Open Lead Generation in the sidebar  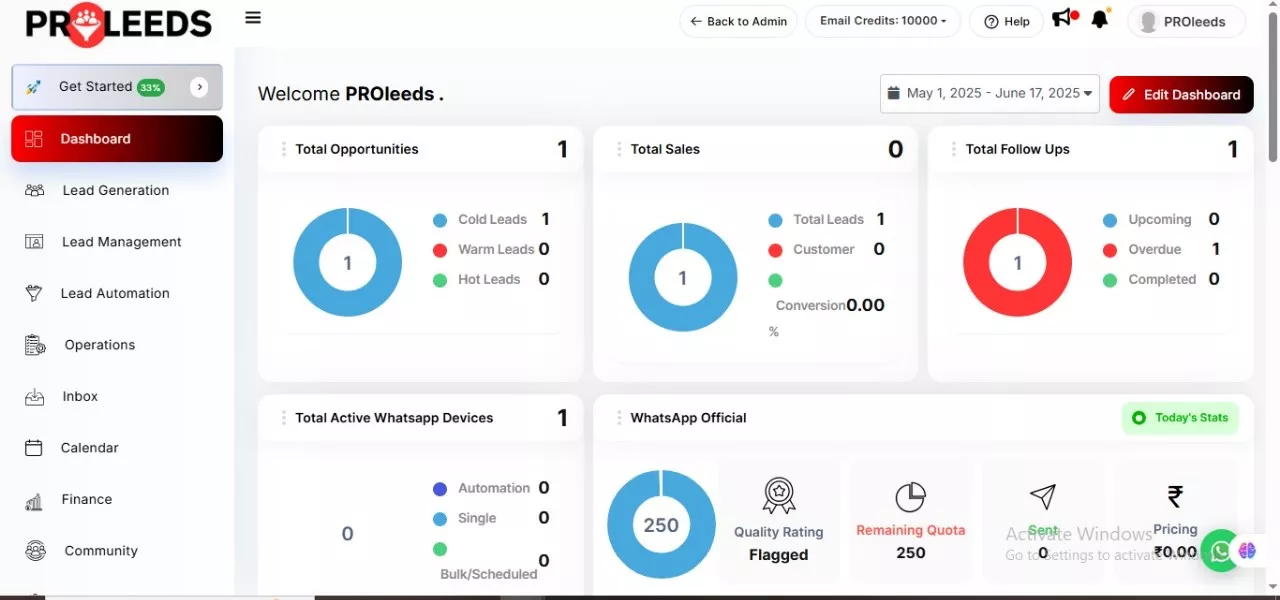(115, 190)
